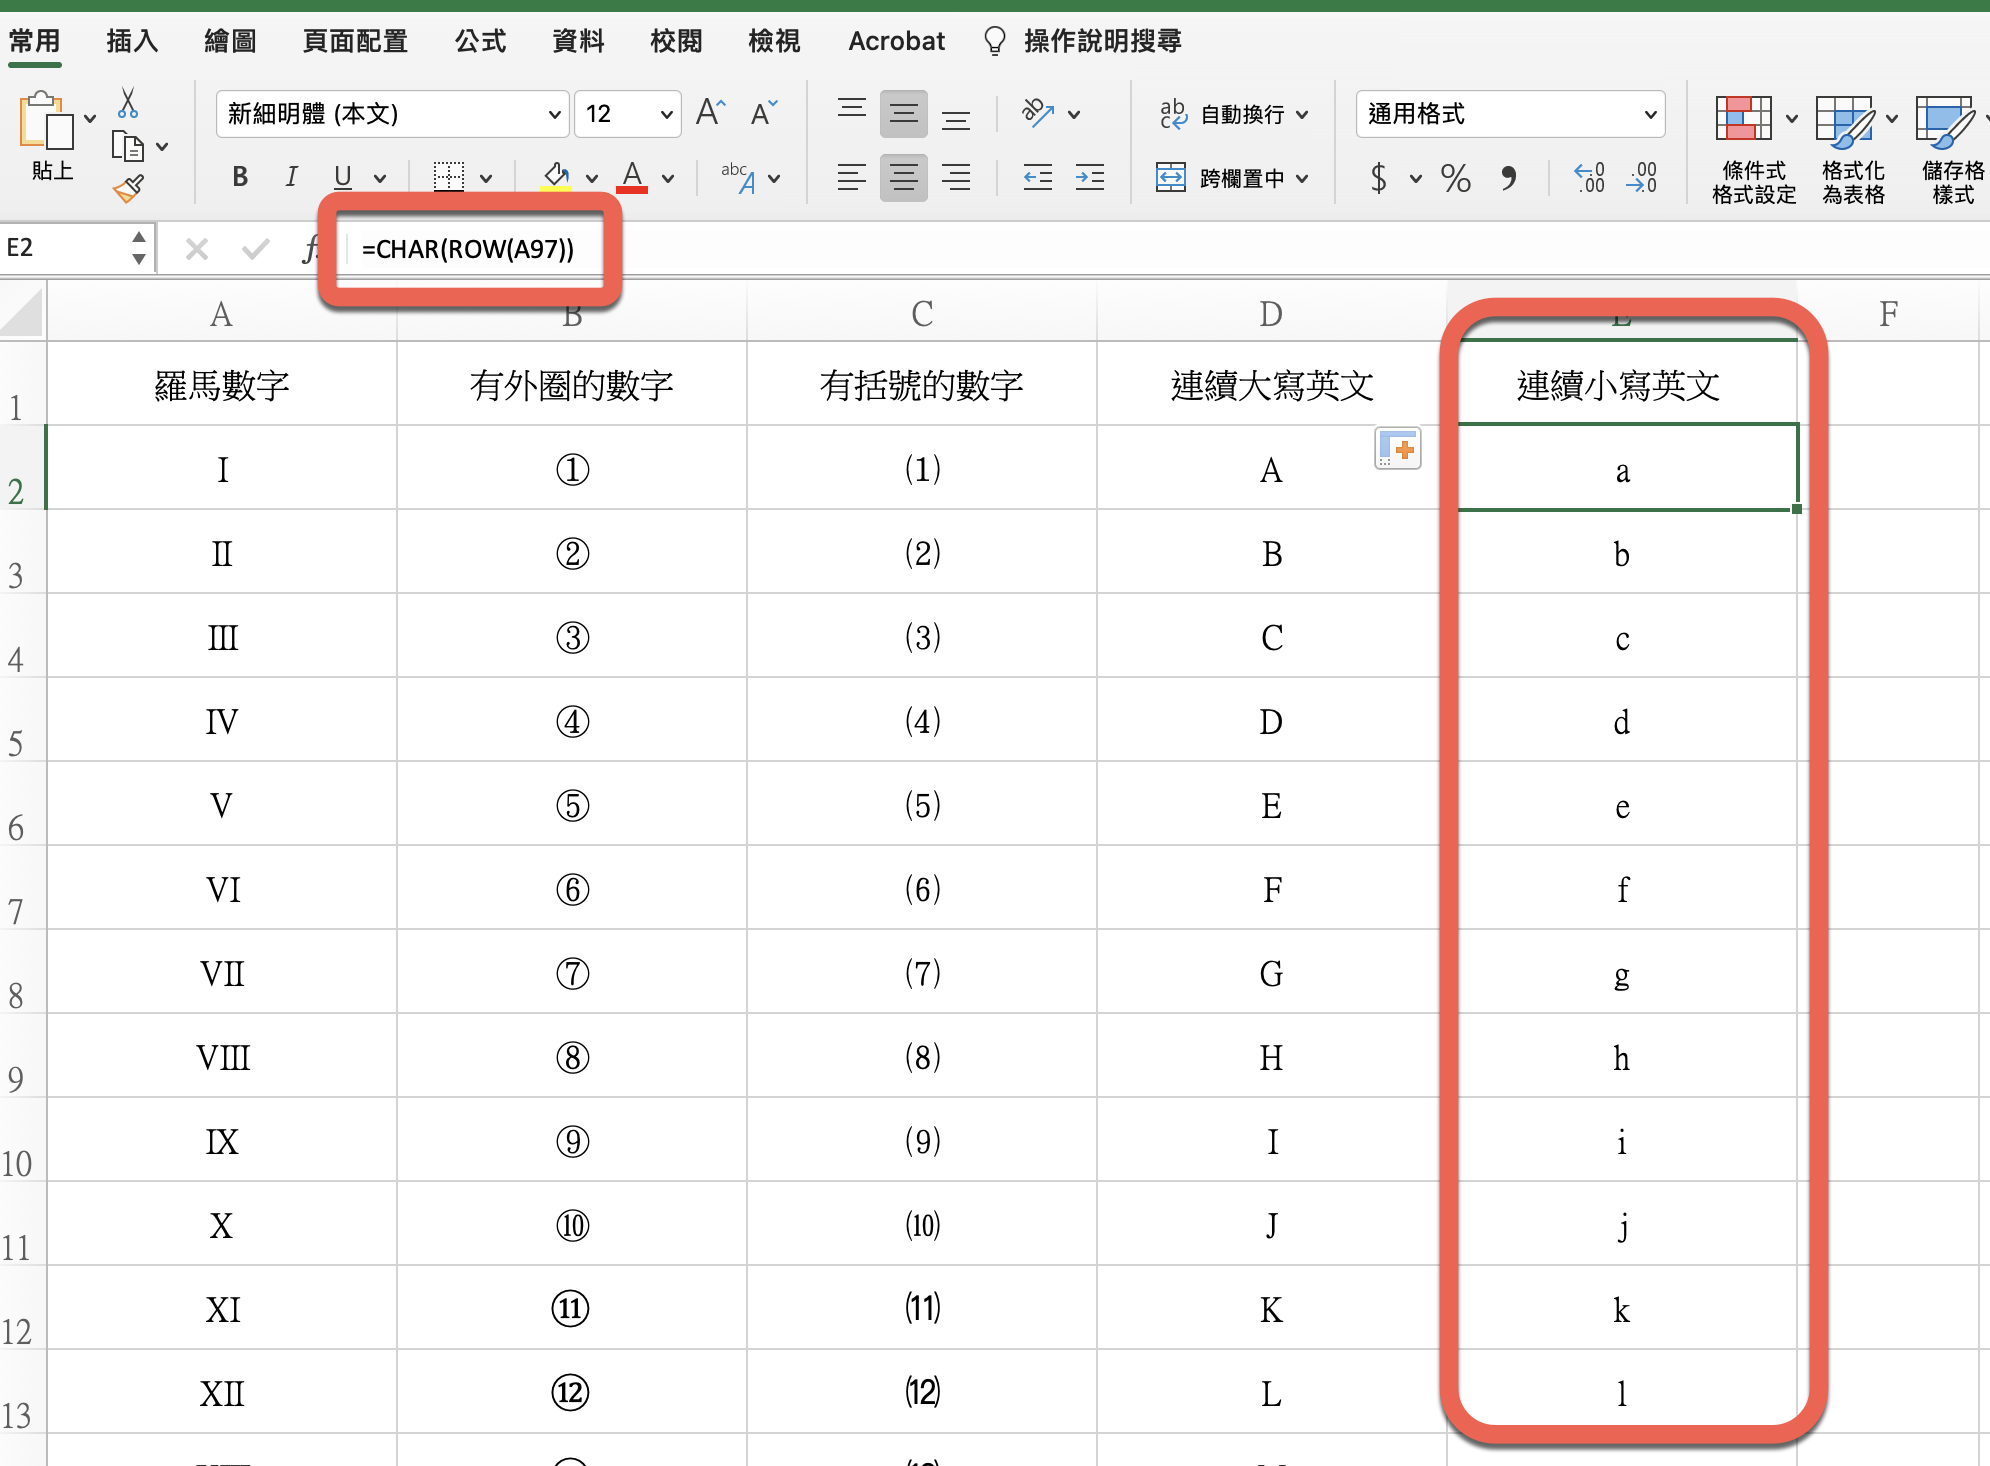The image size is (1990, 1466).
Task: Click the Increase Indent icon
Action: (x=1089, y=178)
